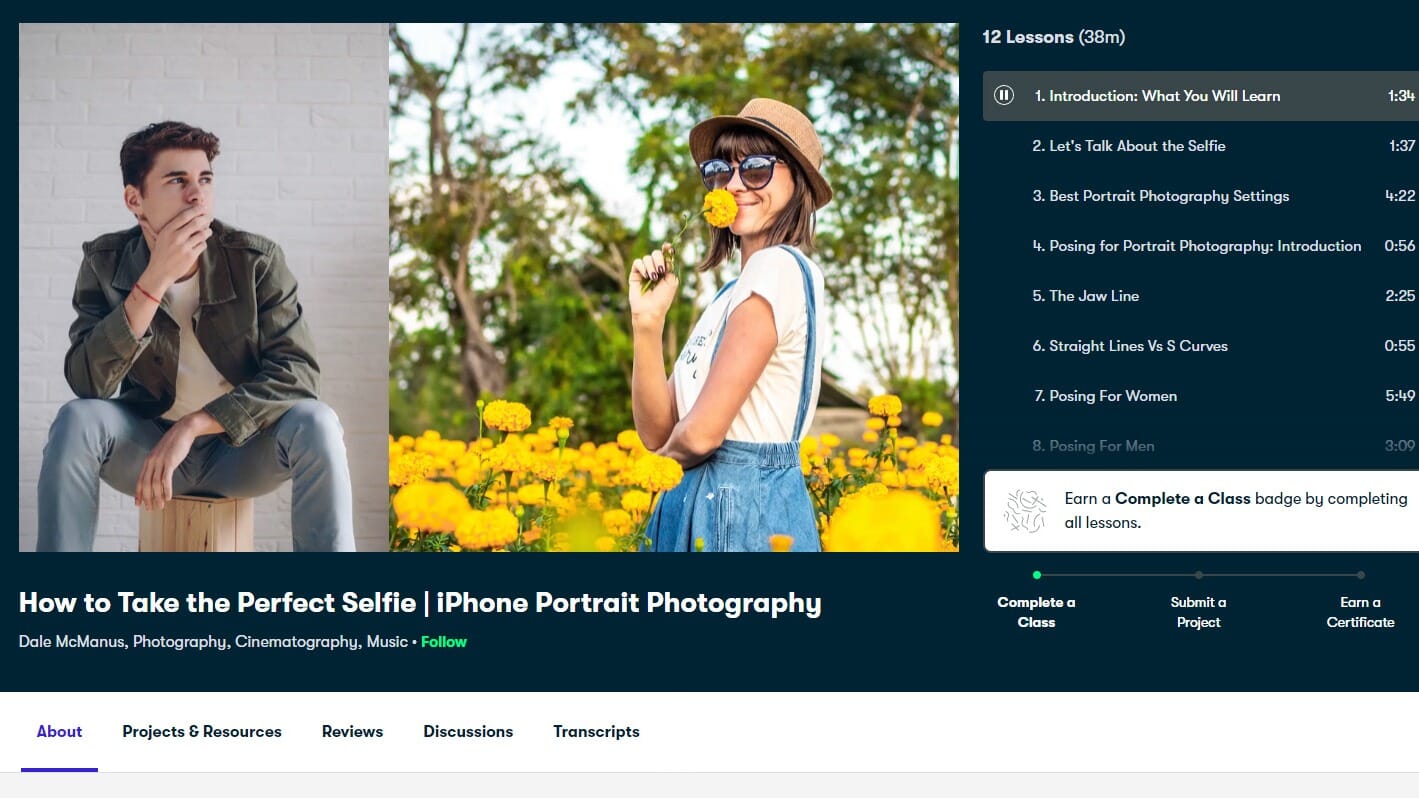
Task: Select the green Complete a Class milestone dot
Action: 1037,575
